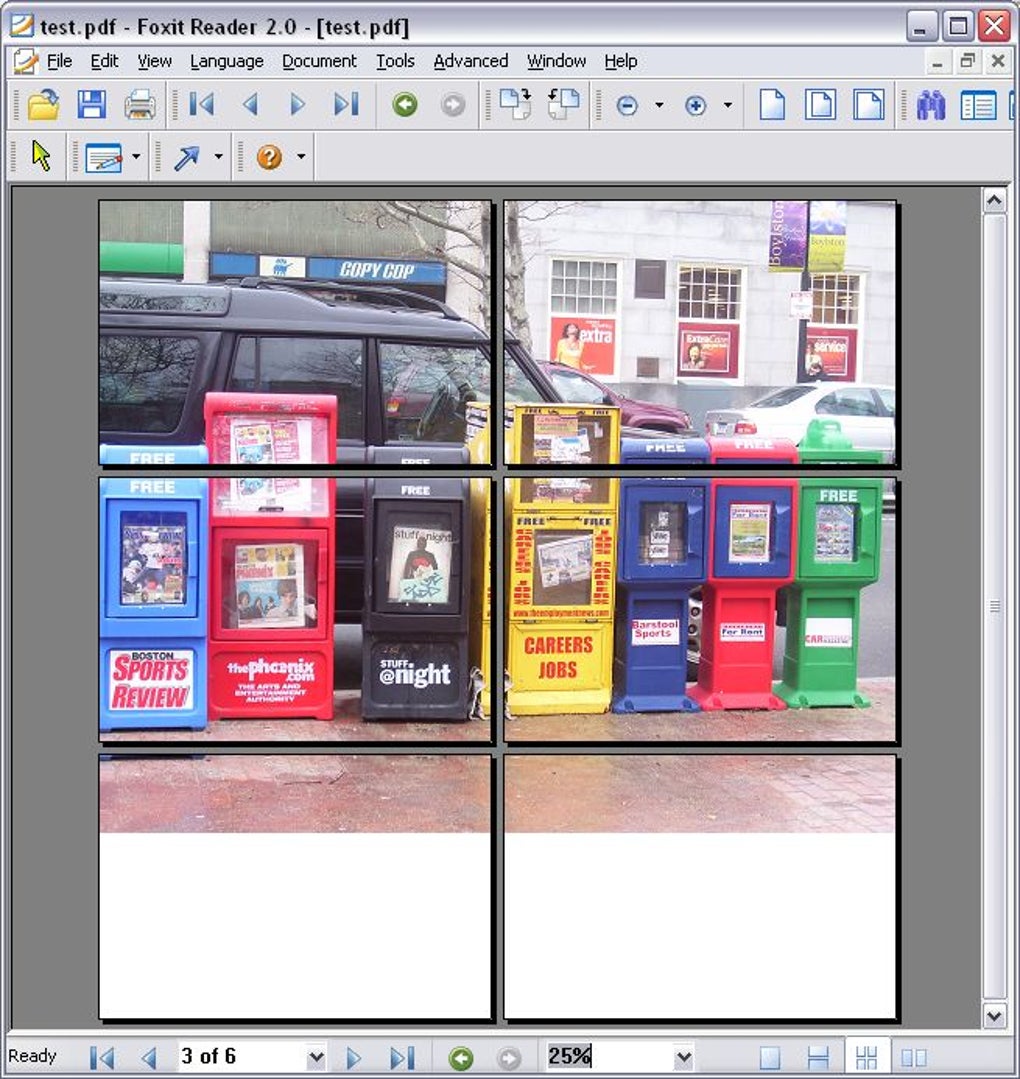Image resolution: width=1020 pixels, height=1079 pixels.
Task: Switch to facing pages layout mode
Action: pyautogui.click(x=914, y=1057)
